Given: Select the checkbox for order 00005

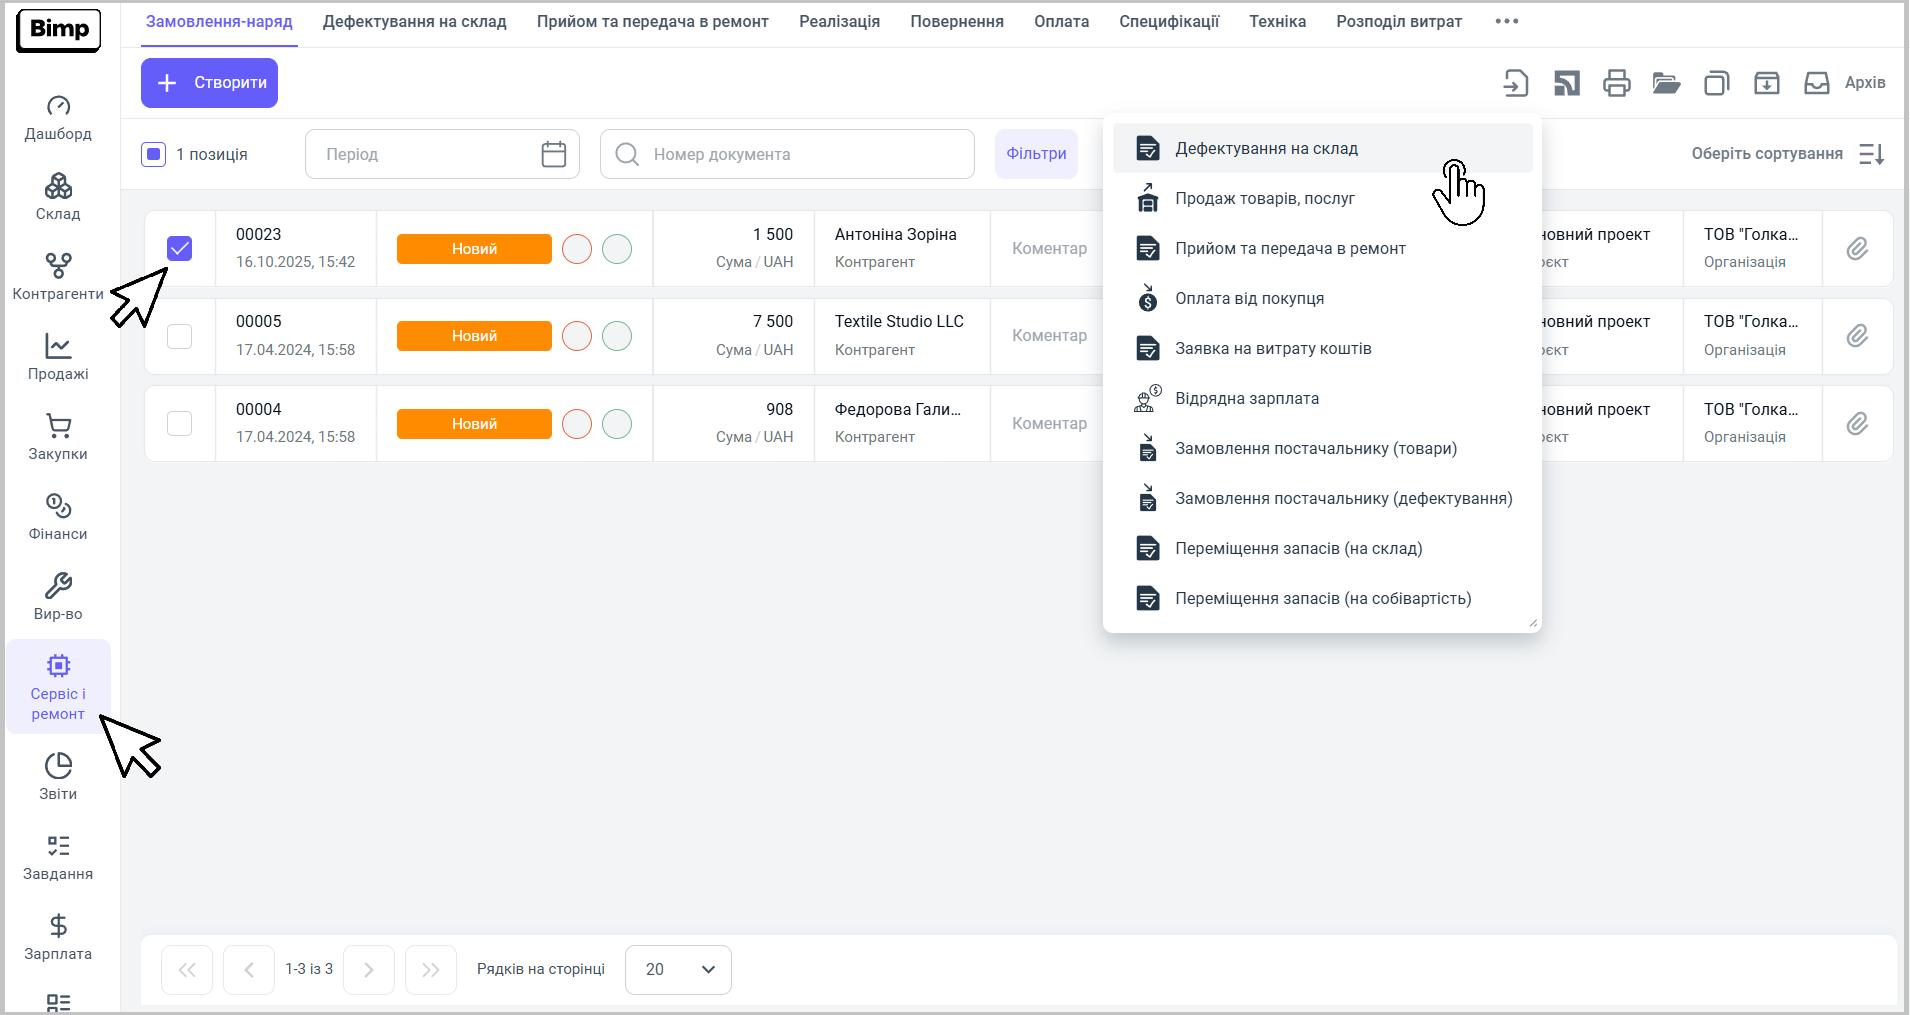Looking at the screenshot, I should pos(180,336).
